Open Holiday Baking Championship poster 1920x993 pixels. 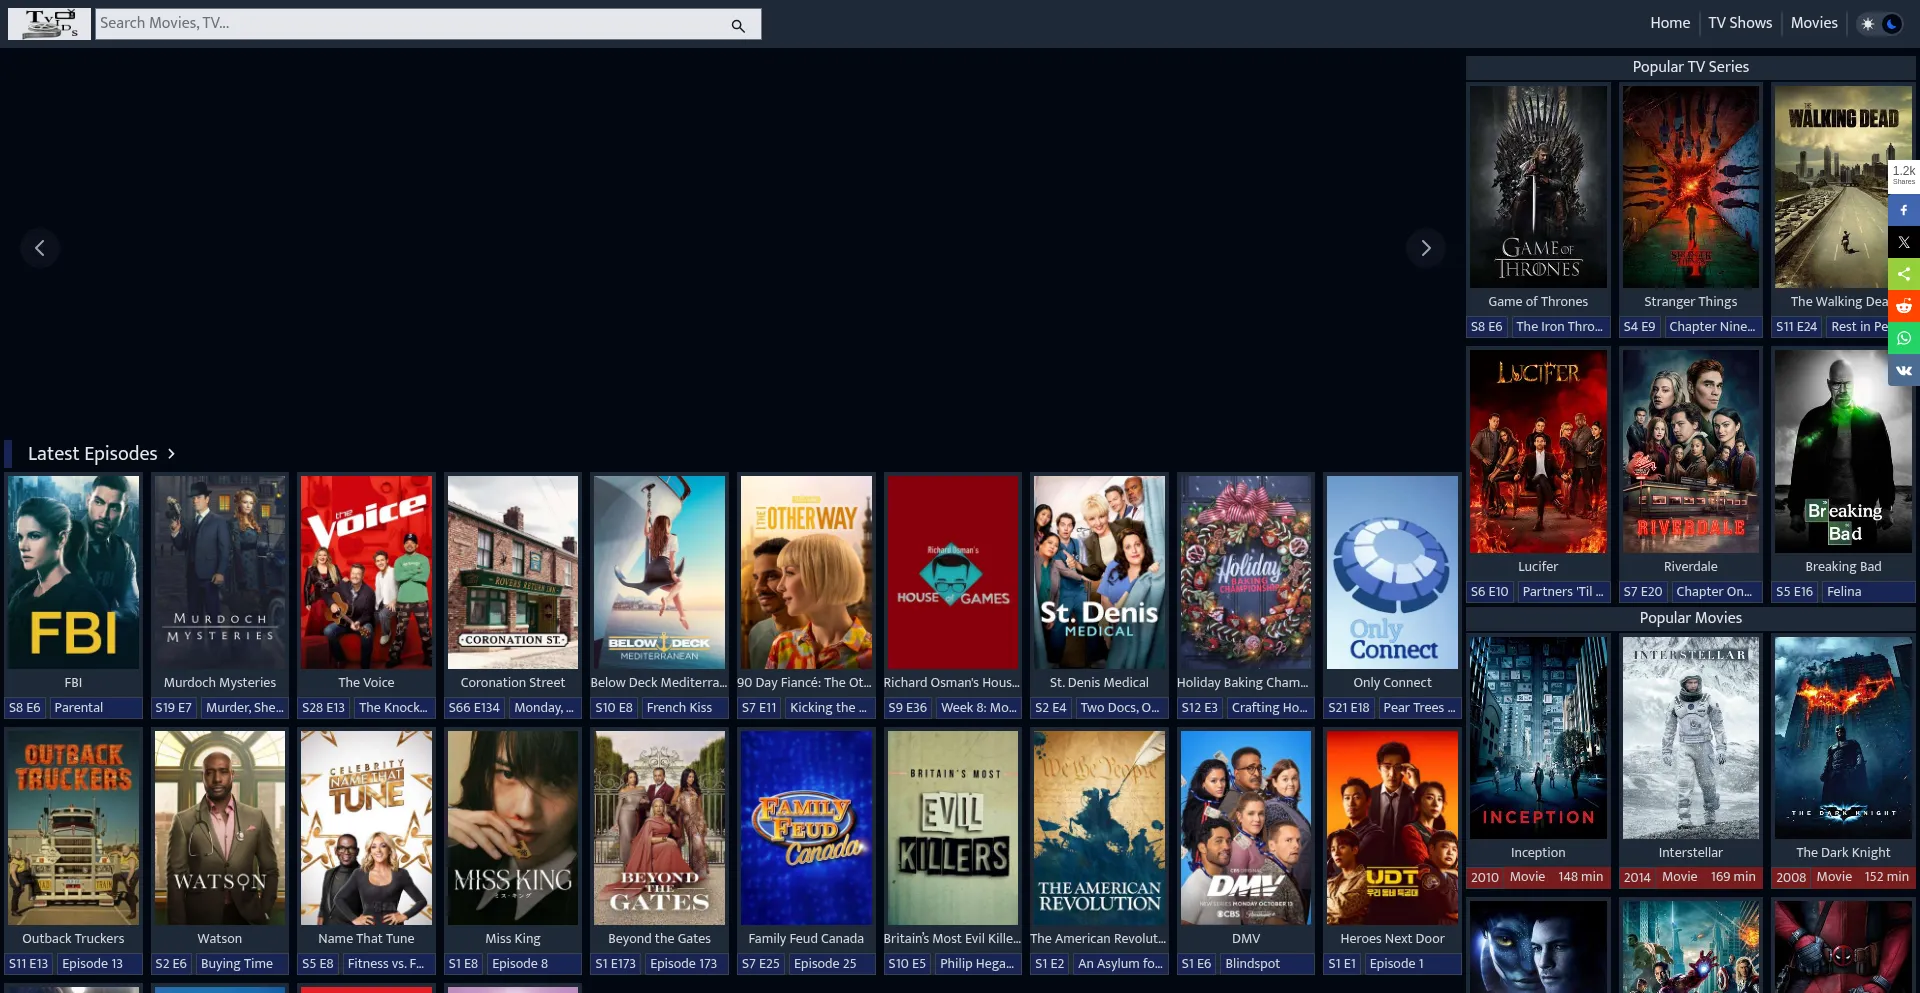(1246, 572)
